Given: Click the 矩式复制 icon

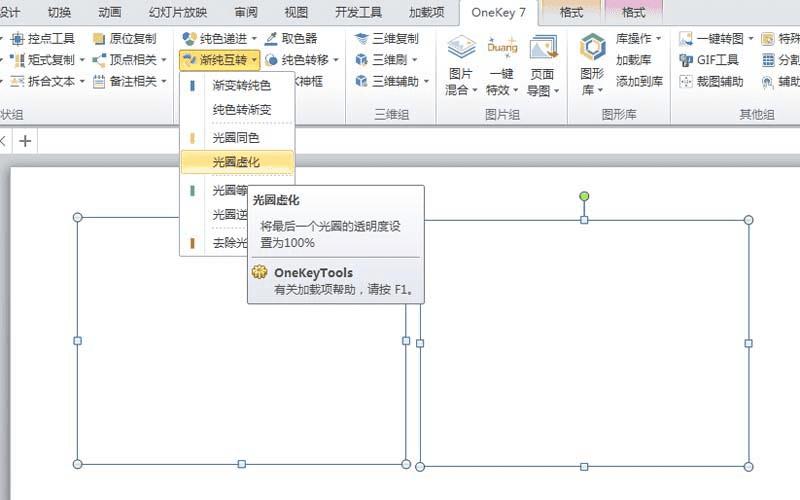Looking at the screenshot, I should (18, 60).
